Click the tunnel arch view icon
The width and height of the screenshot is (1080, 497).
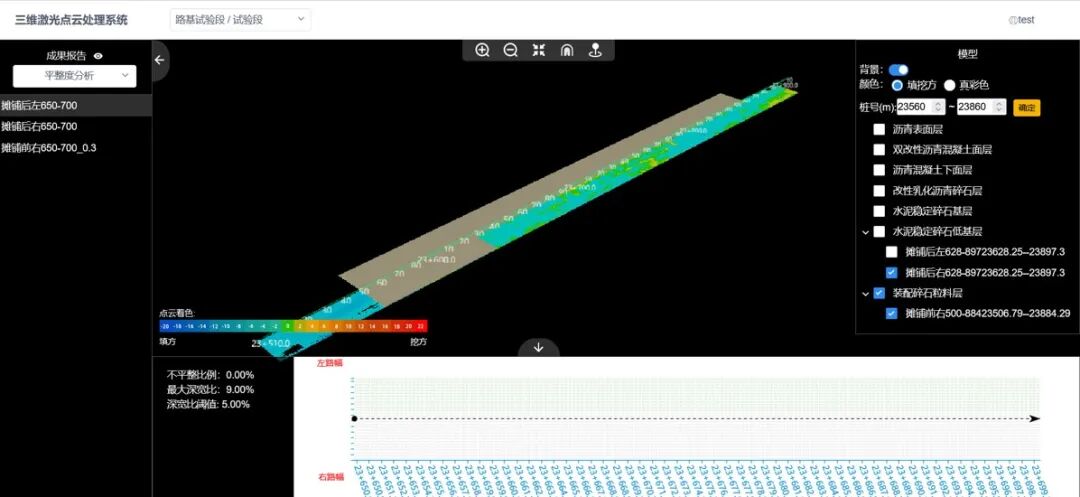(x=567, y=50)
